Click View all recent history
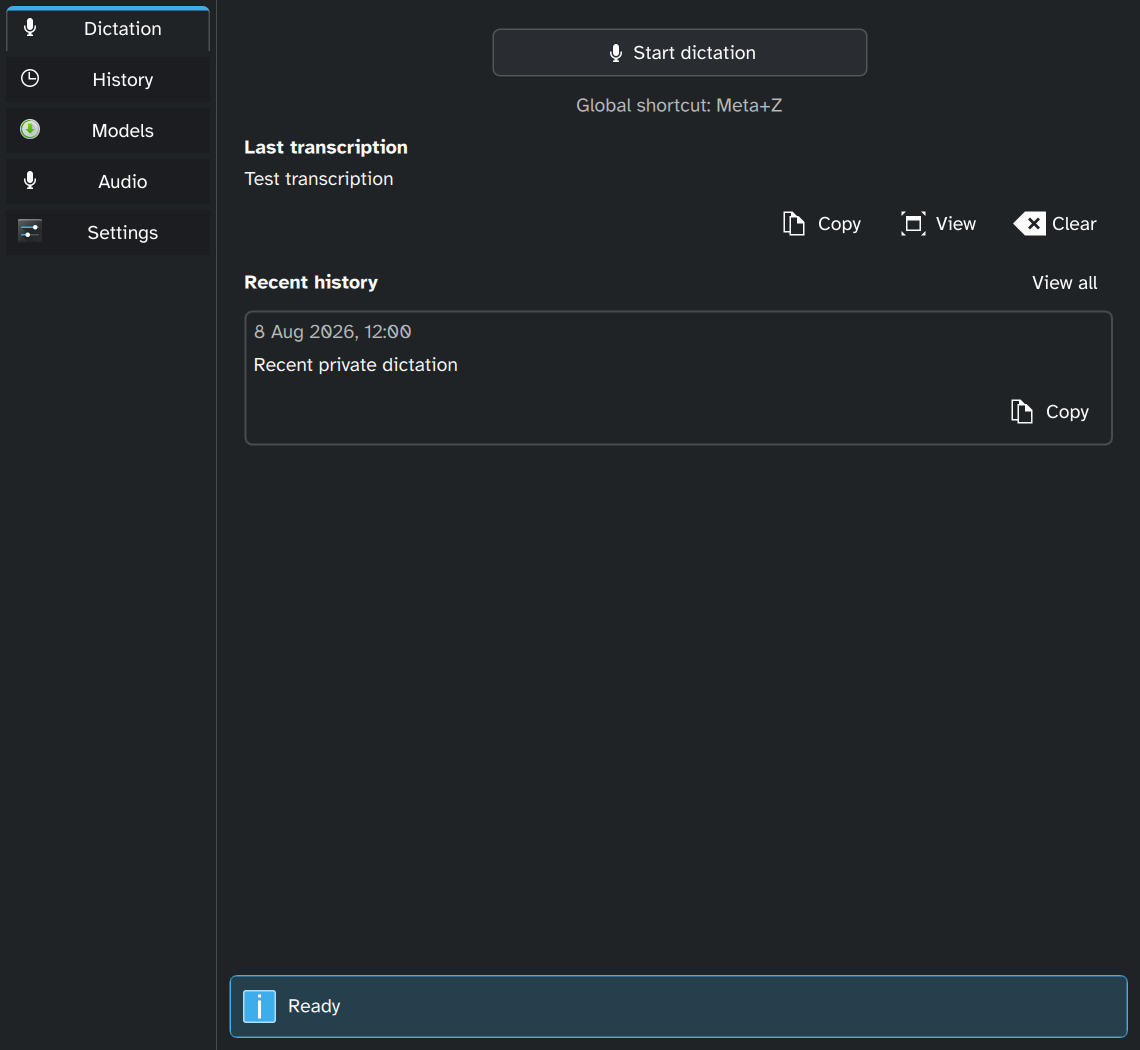The height and width of the screenshot is (1050, 1140). [1064, 283]
